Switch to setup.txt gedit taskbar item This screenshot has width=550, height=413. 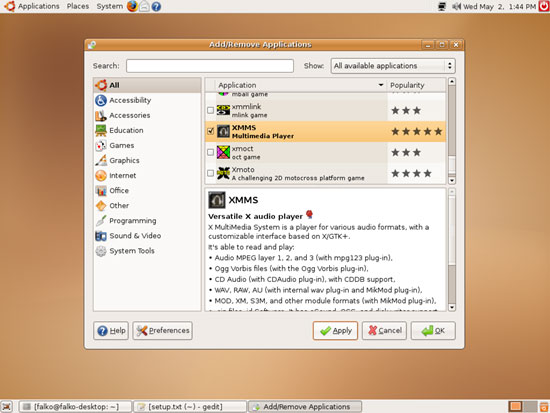190,407
